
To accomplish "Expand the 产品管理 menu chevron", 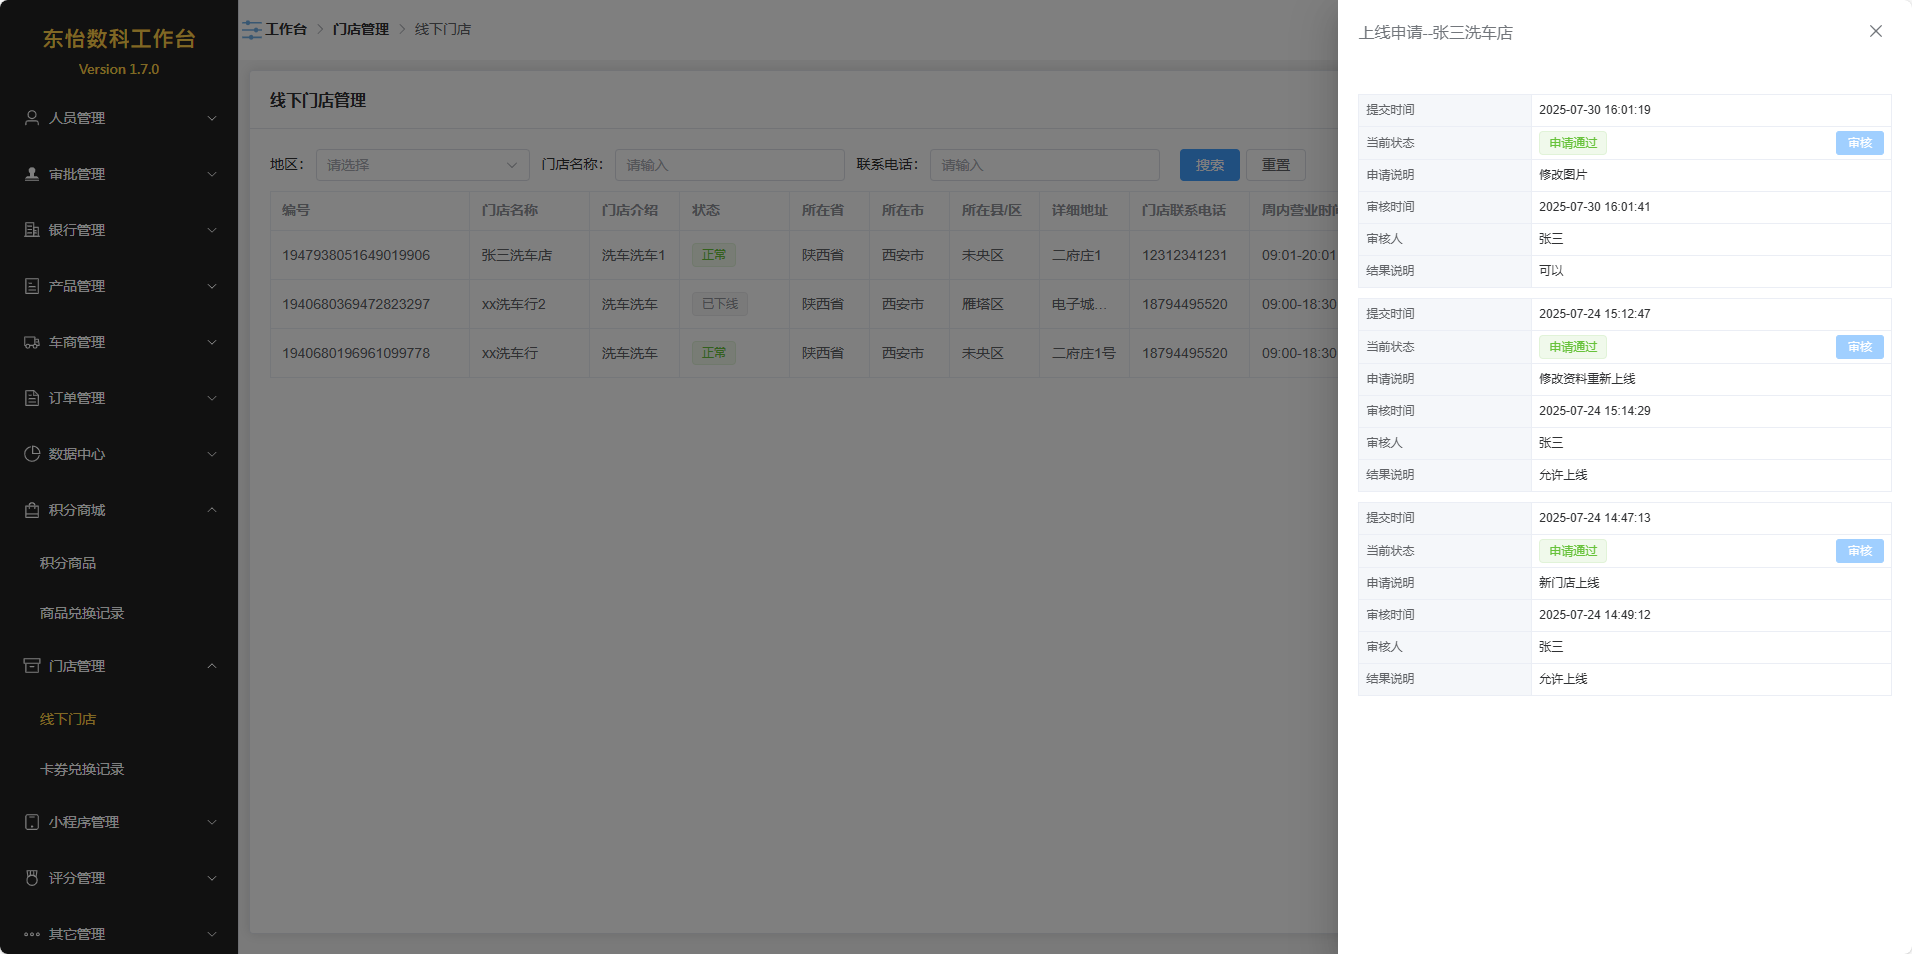I will 212,286.
